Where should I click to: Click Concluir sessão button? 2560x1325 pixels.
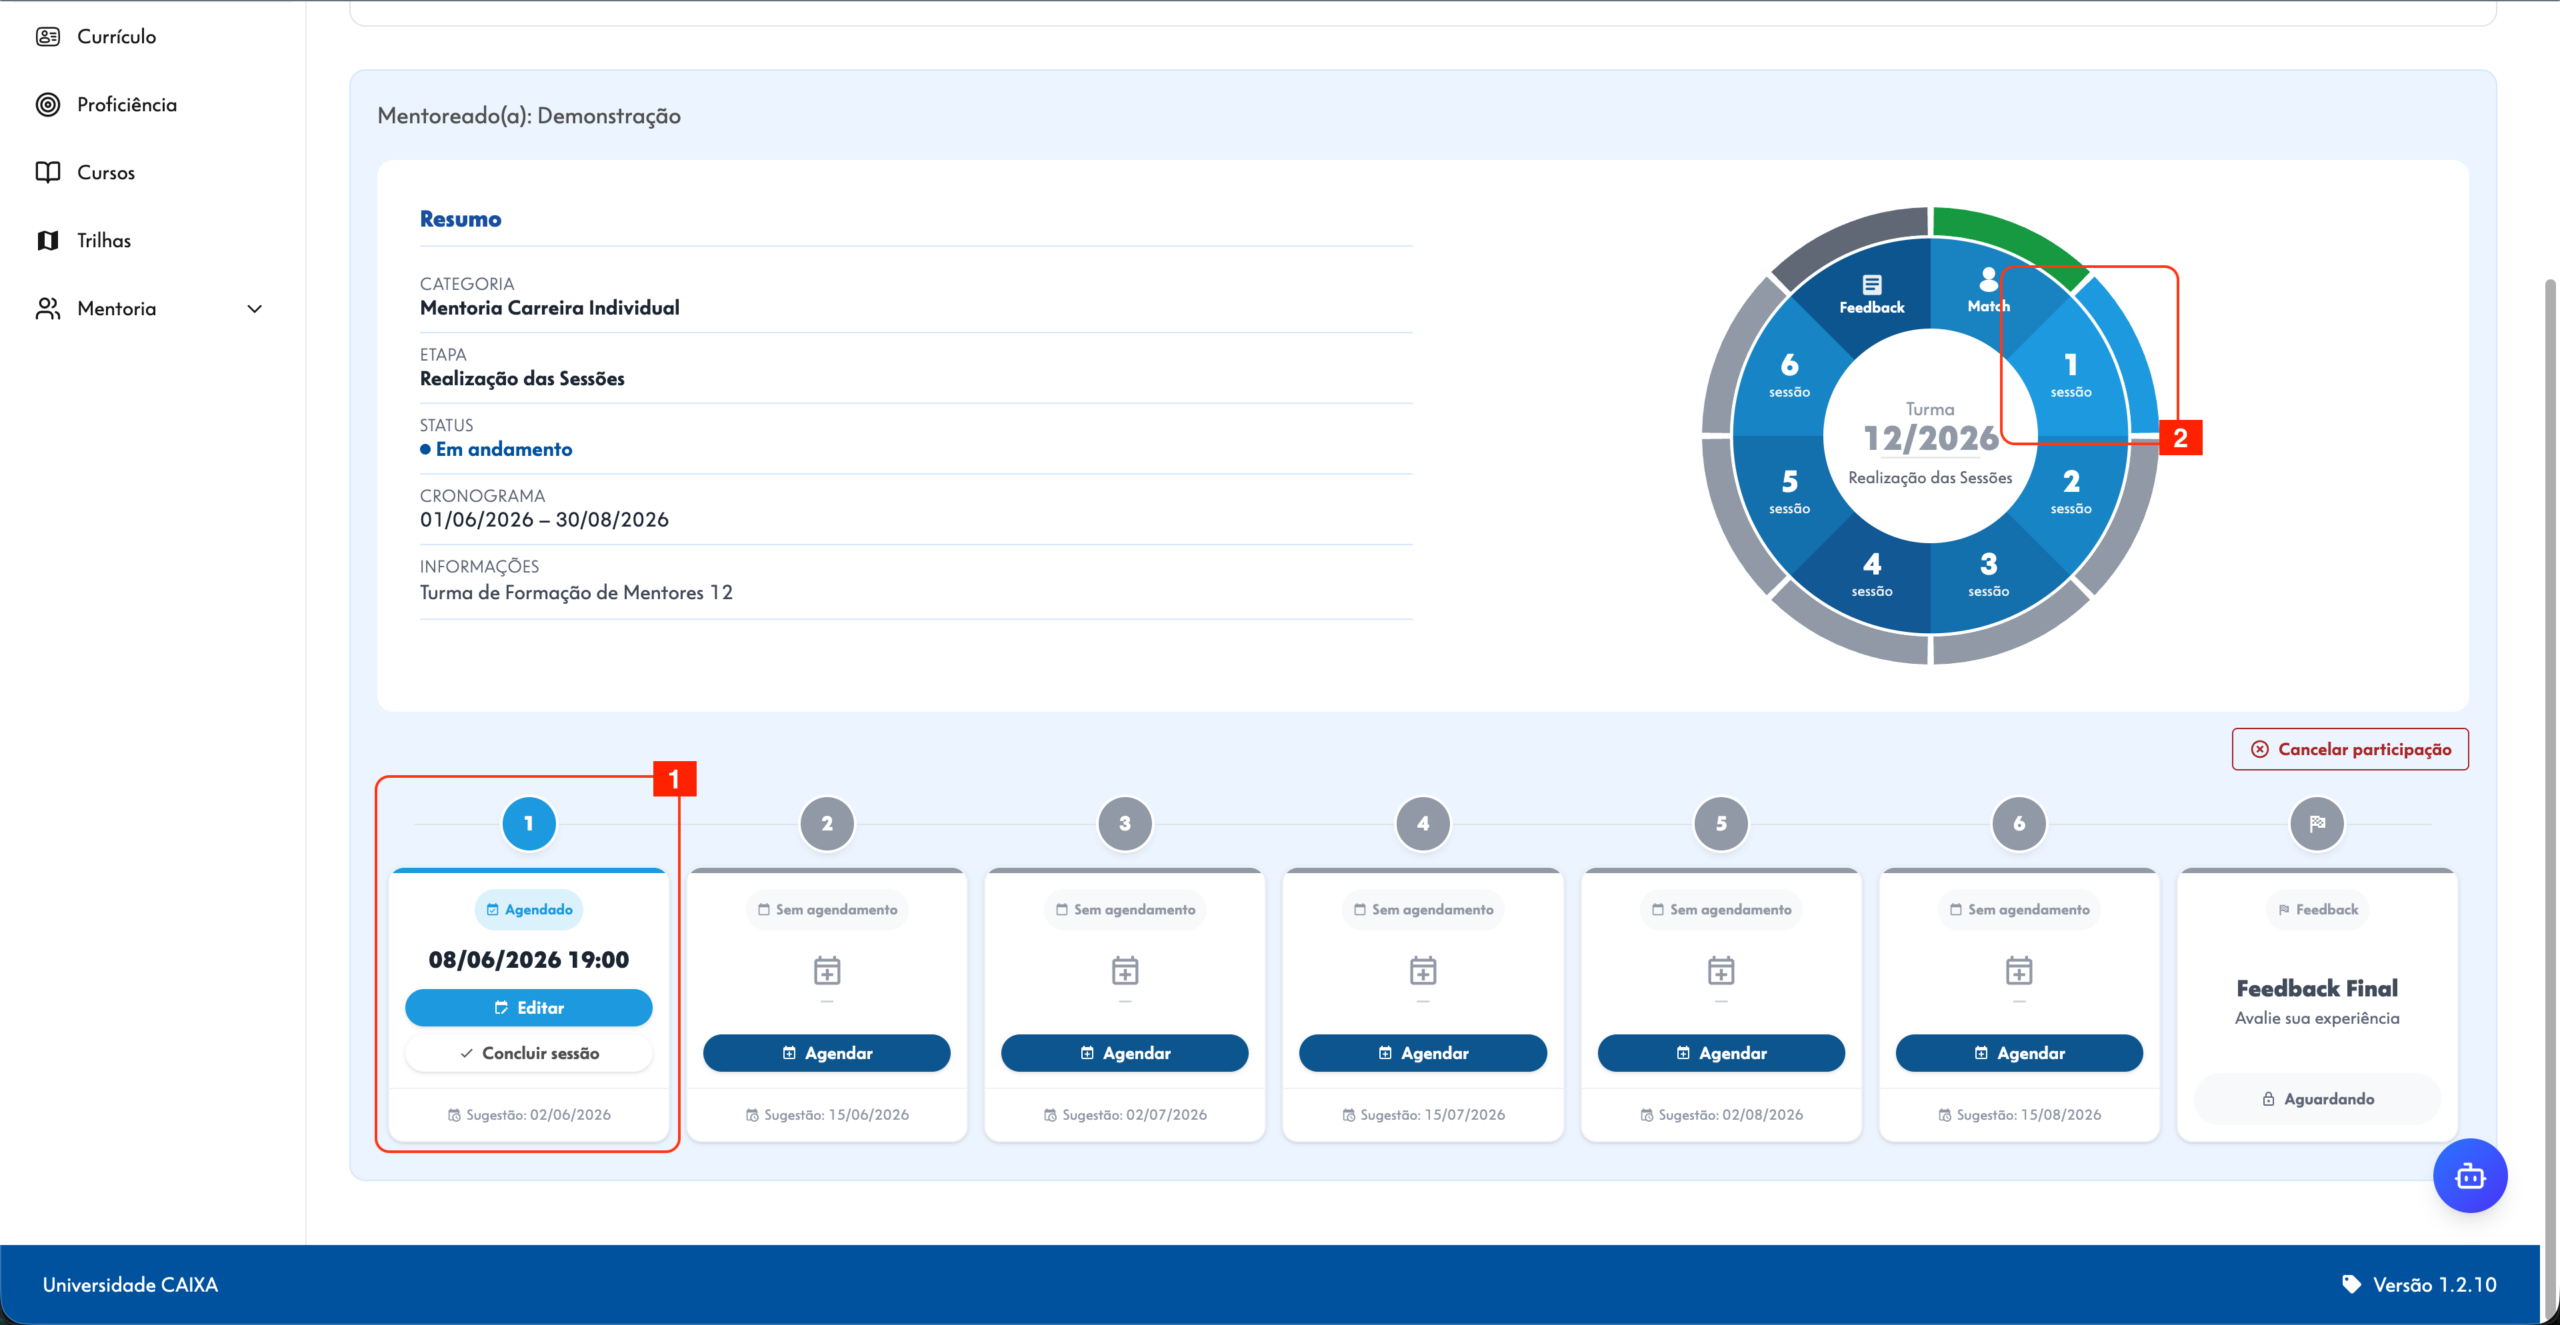(x=528, y=1053)
